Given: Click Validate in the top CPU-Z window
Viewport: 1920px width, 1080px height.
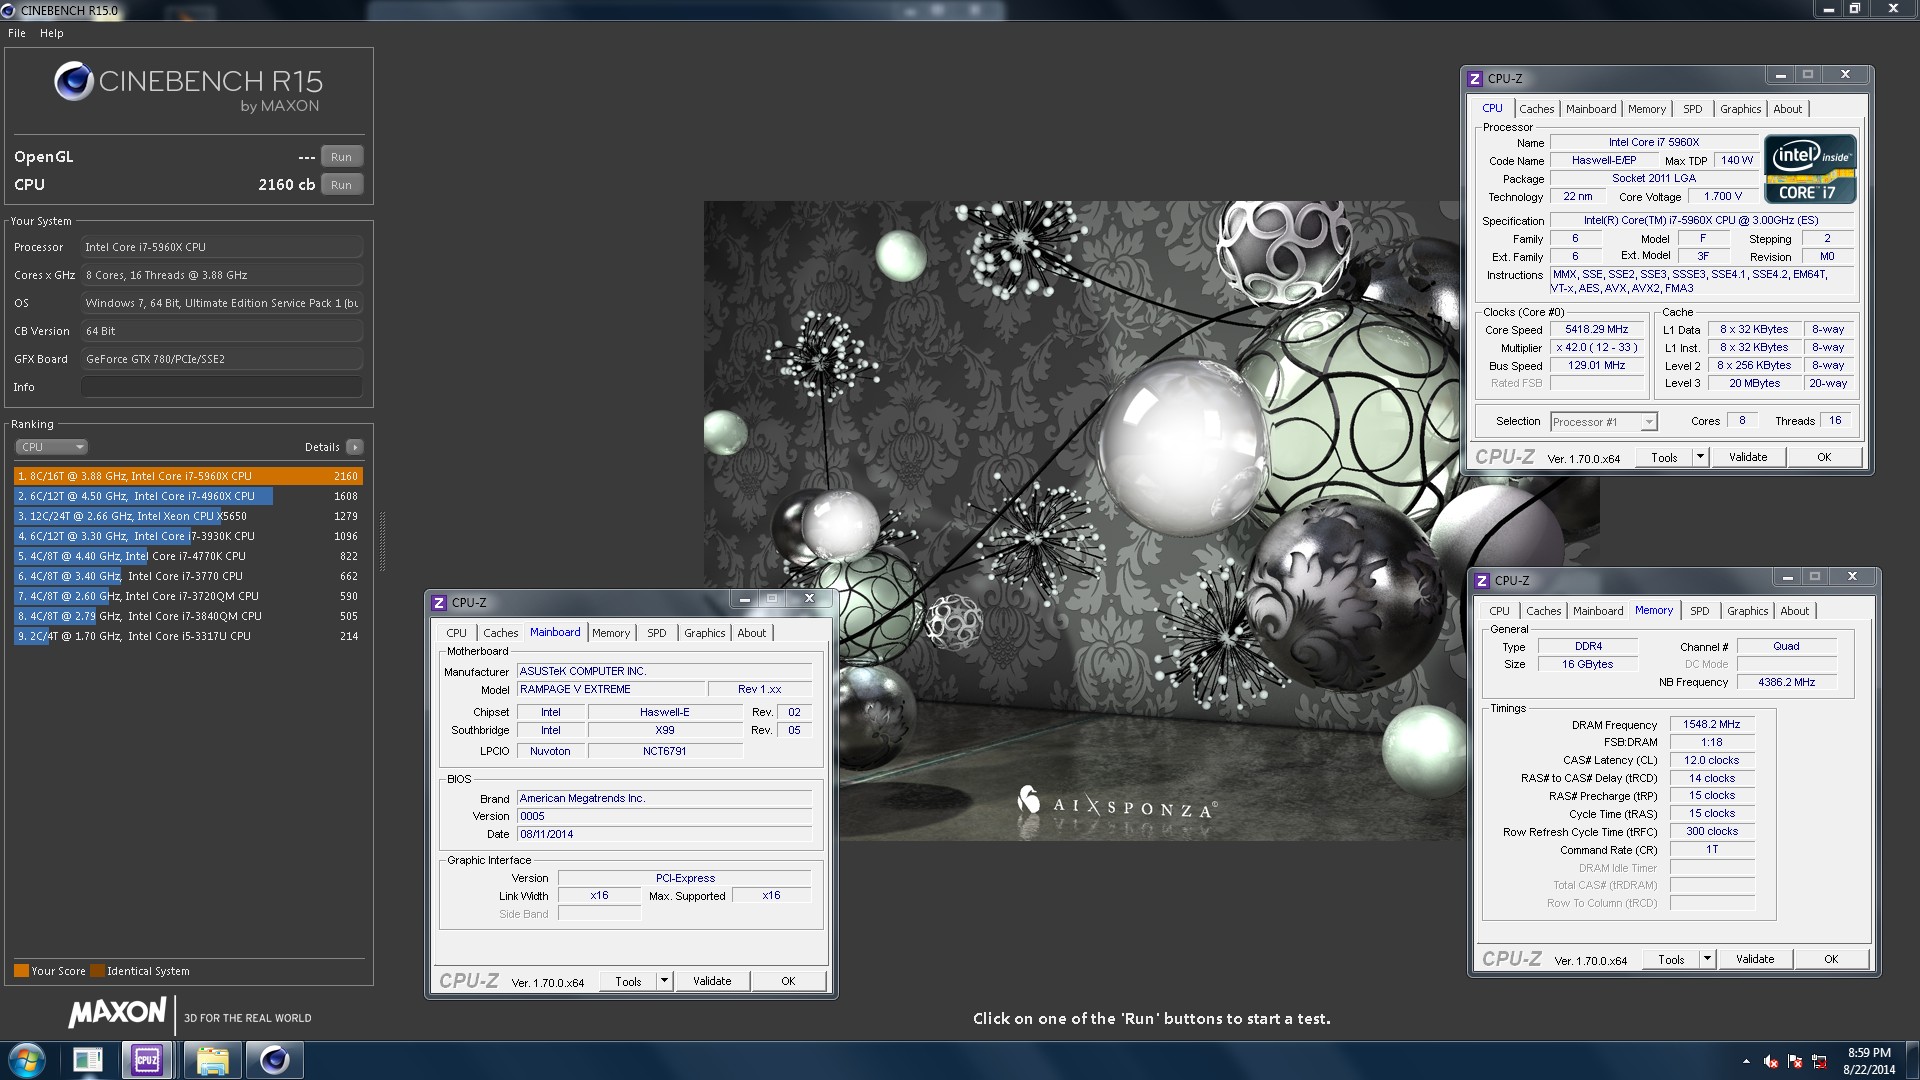Looking at the screenshot, I should 1748,457.
